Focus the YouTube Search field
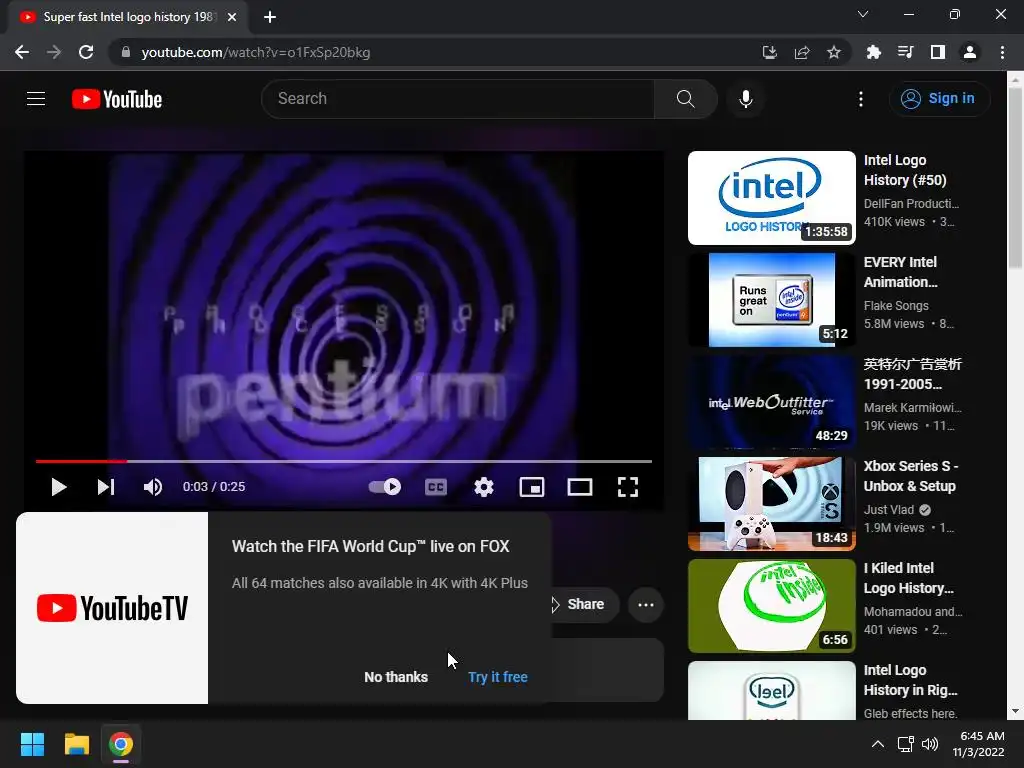Image resolution: width=1024 pixels, height=768 pixels. pyautogui.click(x=458, y=99)
